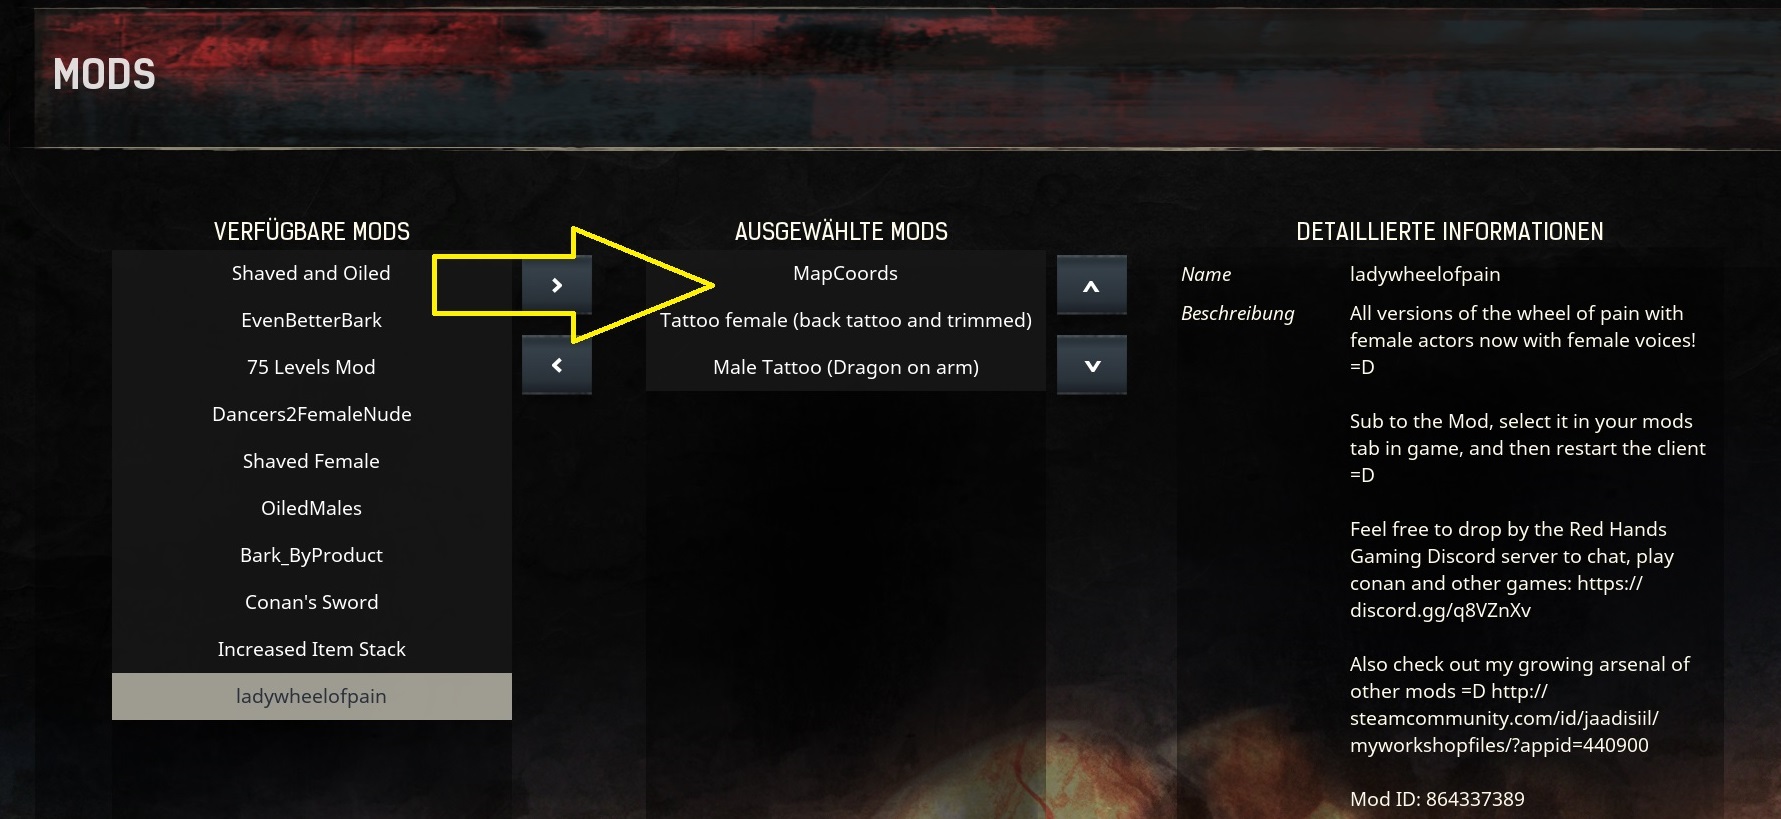Select Dancers2FemaleNude mod entry
This screenshot has width=1781, height=819.
tap(311, 414)
